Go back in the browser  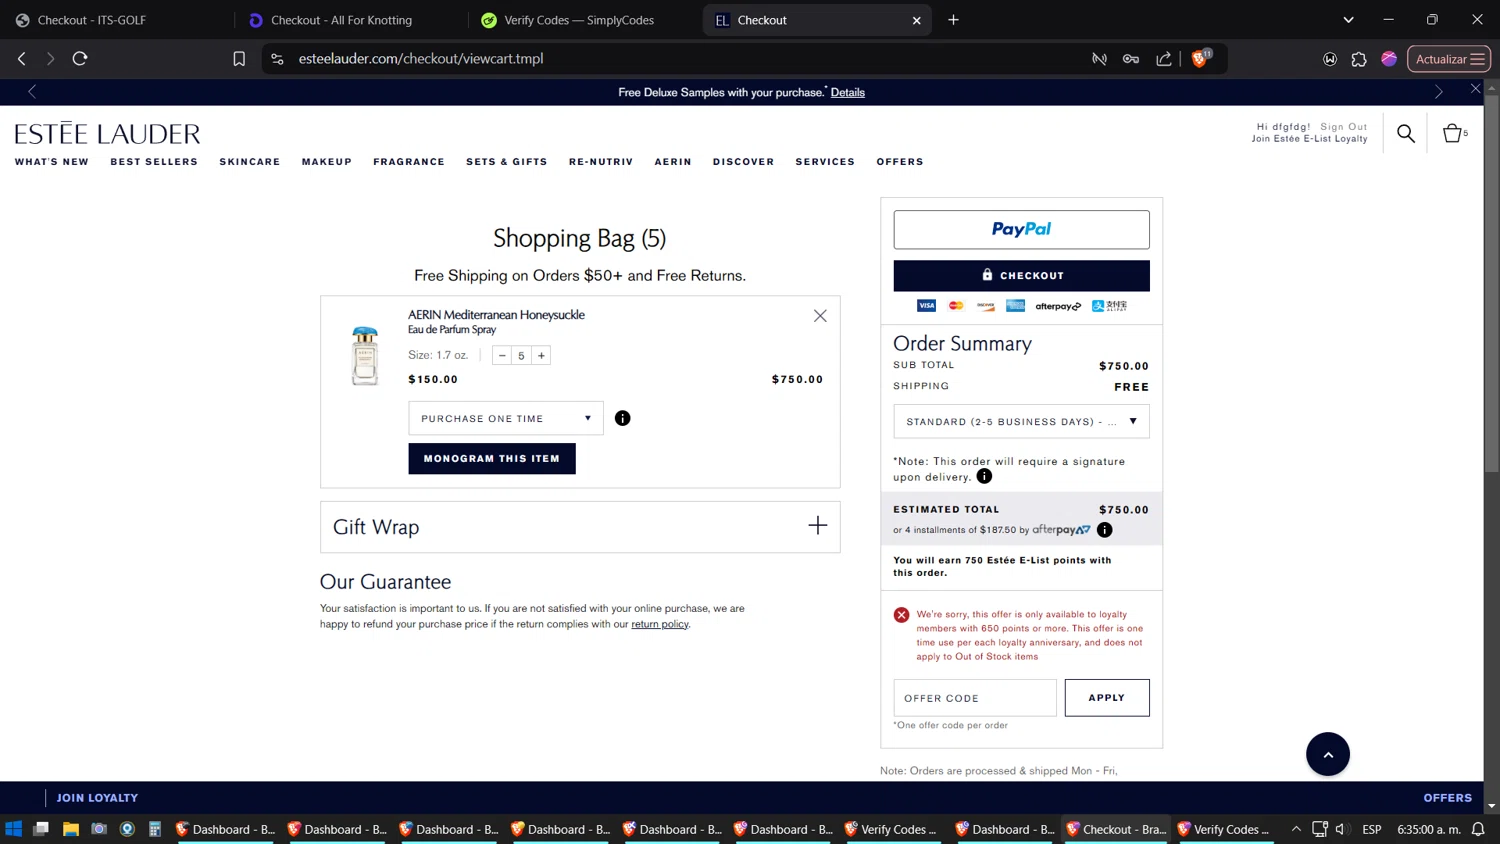coord(22,59)
